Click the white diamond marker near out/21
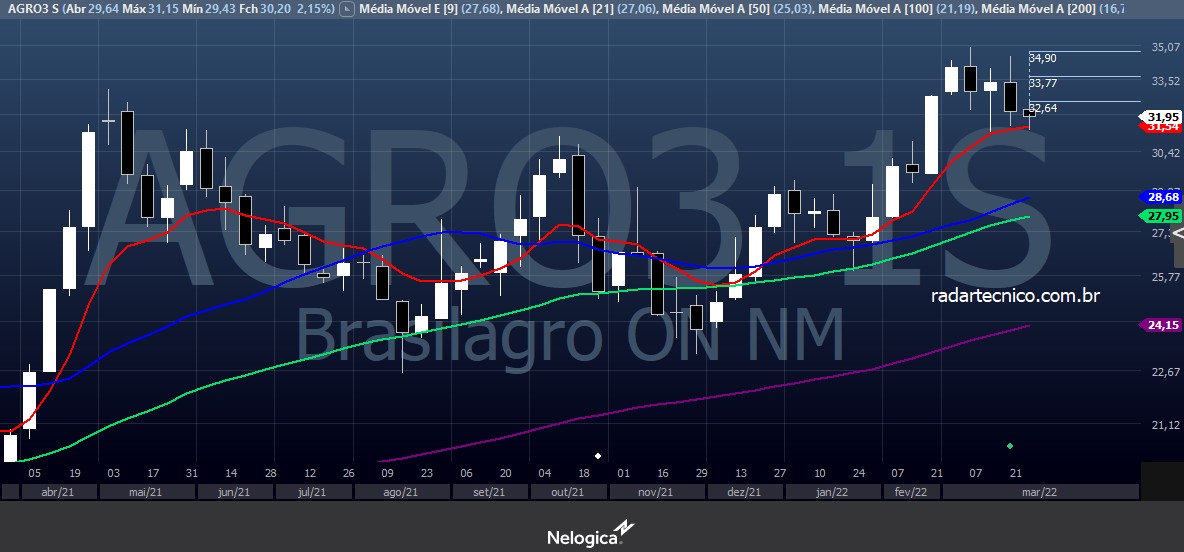Viewport: 1184px width, 552px height. pos(598,456)
